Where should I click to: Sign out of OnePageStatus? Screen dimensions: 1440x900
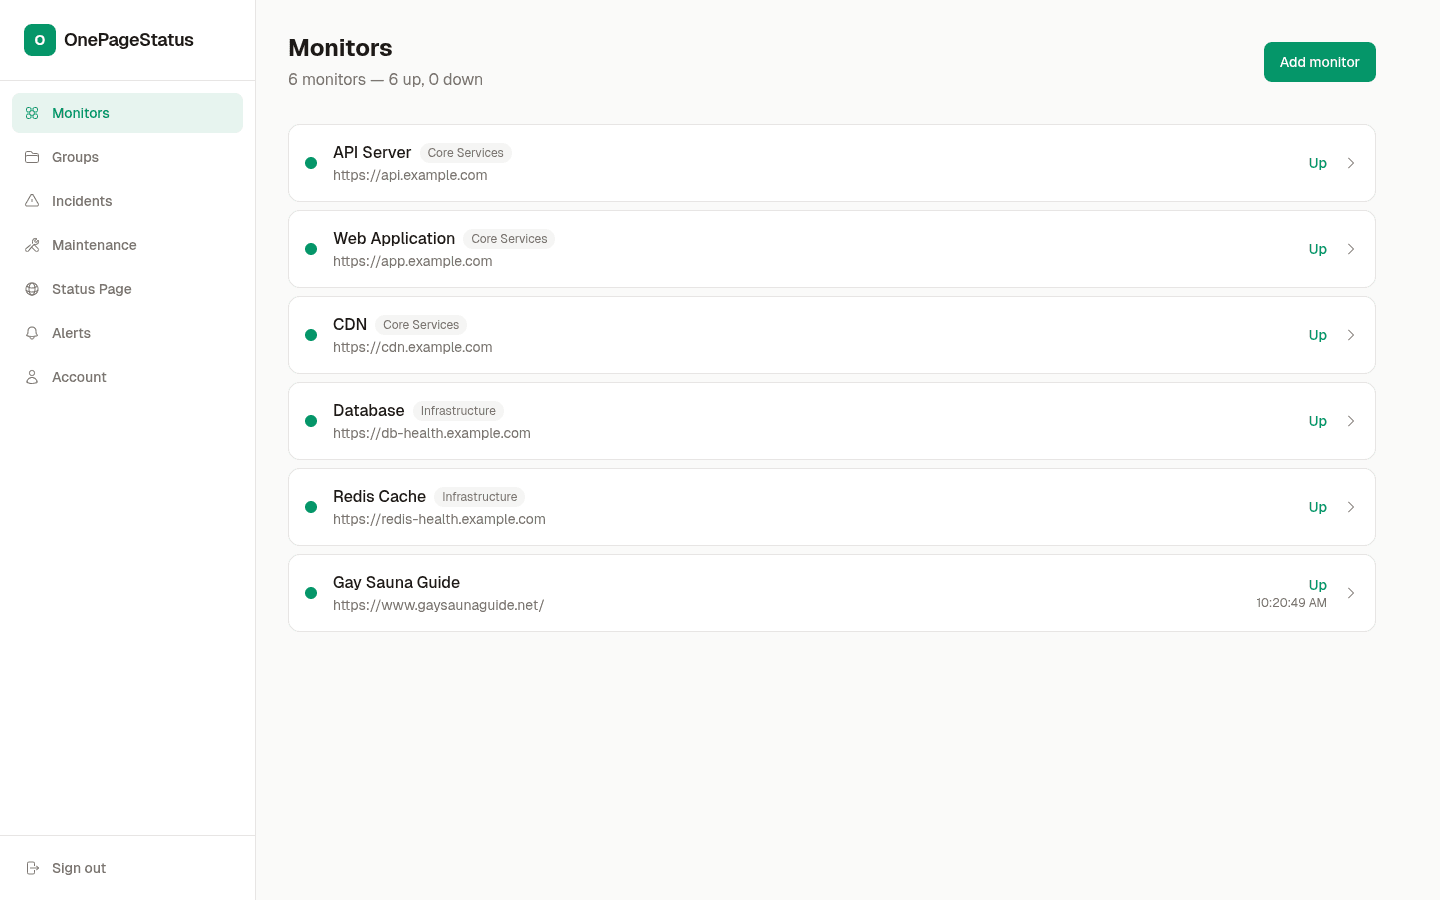point(78,868)
